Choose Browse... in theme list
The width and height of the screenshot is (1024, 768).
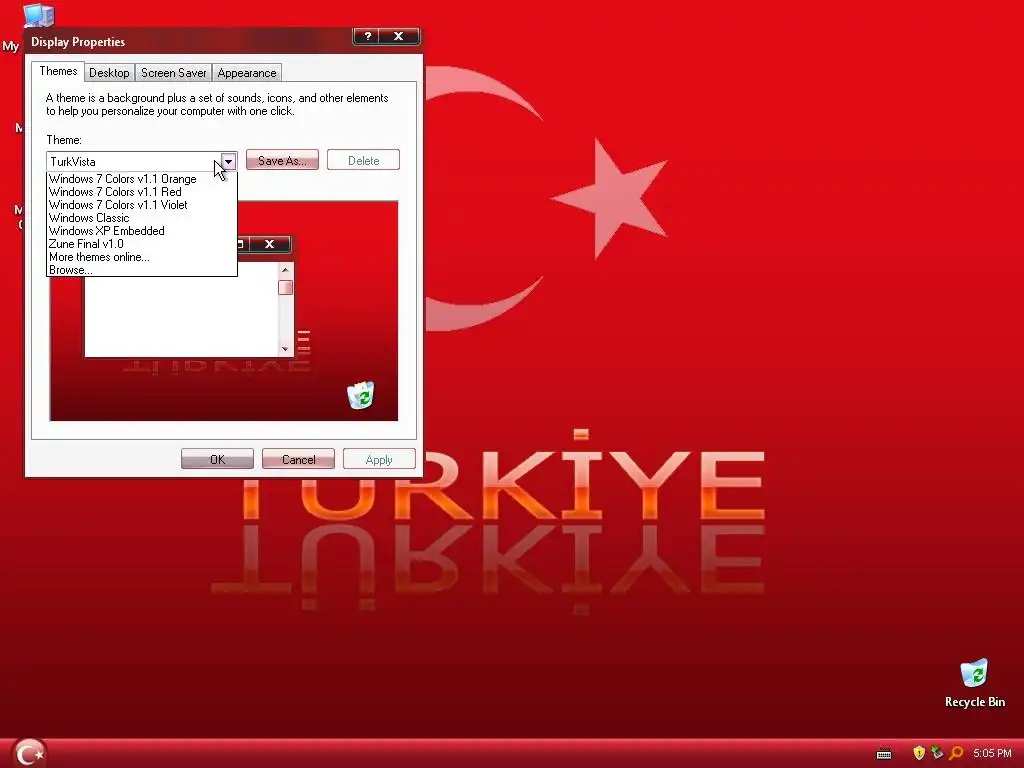tap(142, 270)
